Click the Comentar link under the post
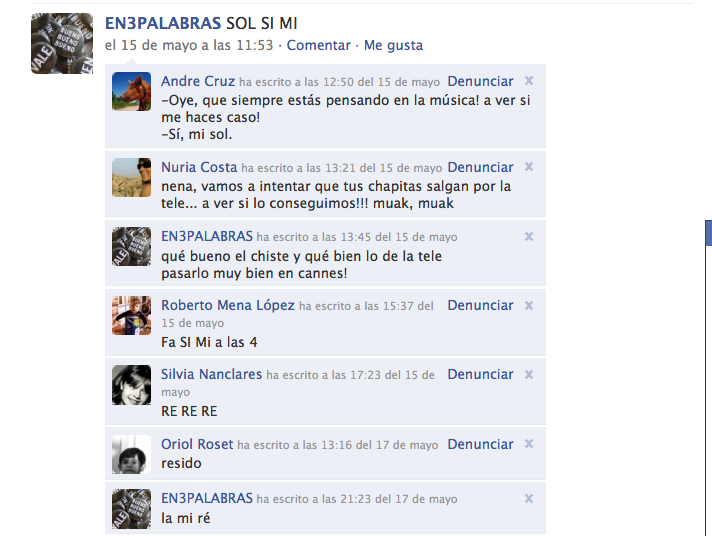Screen dimensions: 712x536 [318, 45]
